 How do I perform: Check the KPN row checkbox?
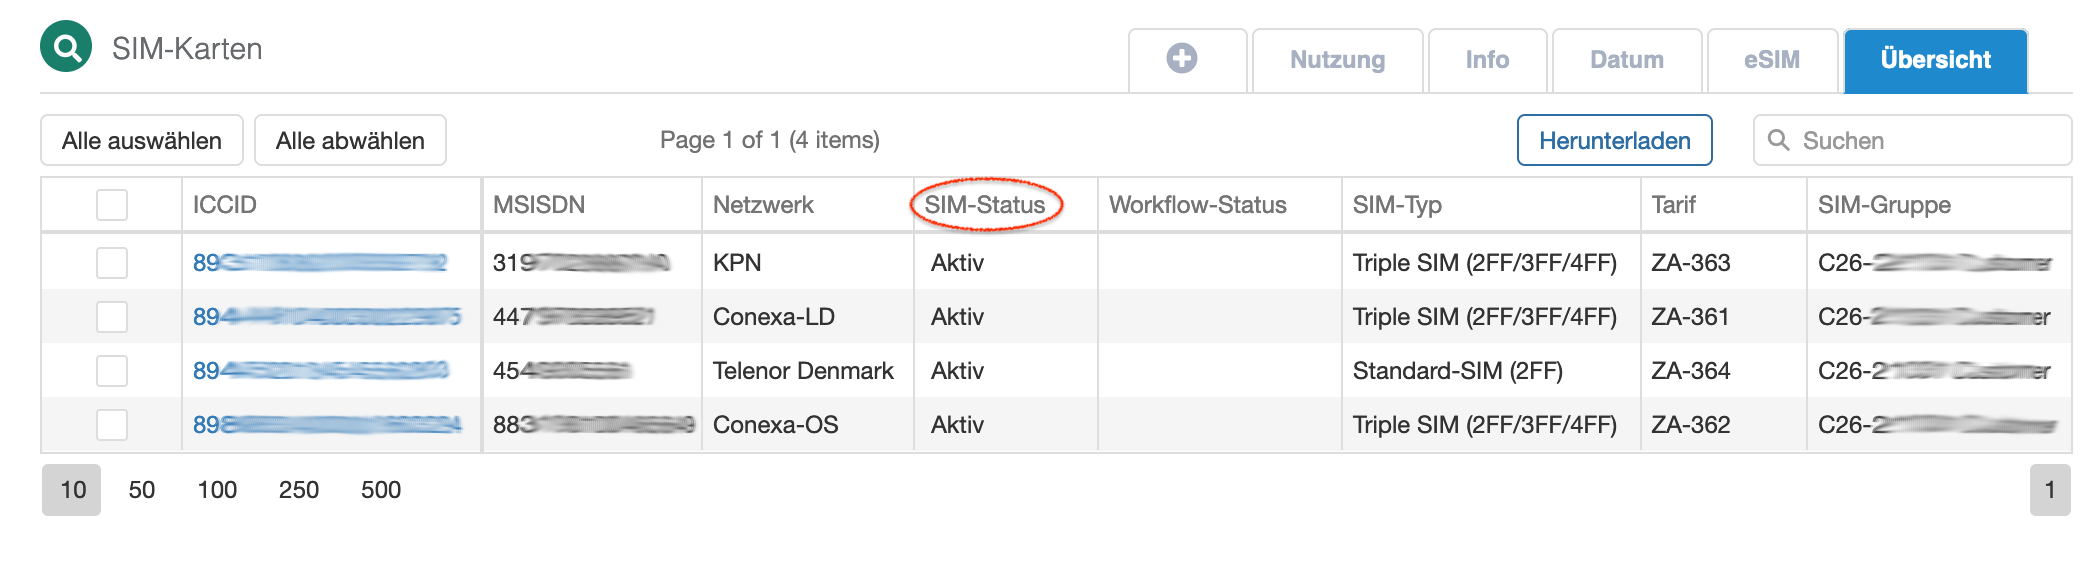click(112, 263)
